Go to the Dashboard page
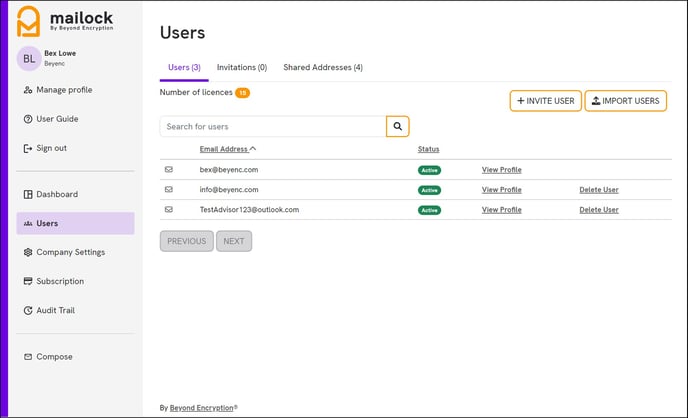Viewport: 688px width, 418px height. [57, 194]
